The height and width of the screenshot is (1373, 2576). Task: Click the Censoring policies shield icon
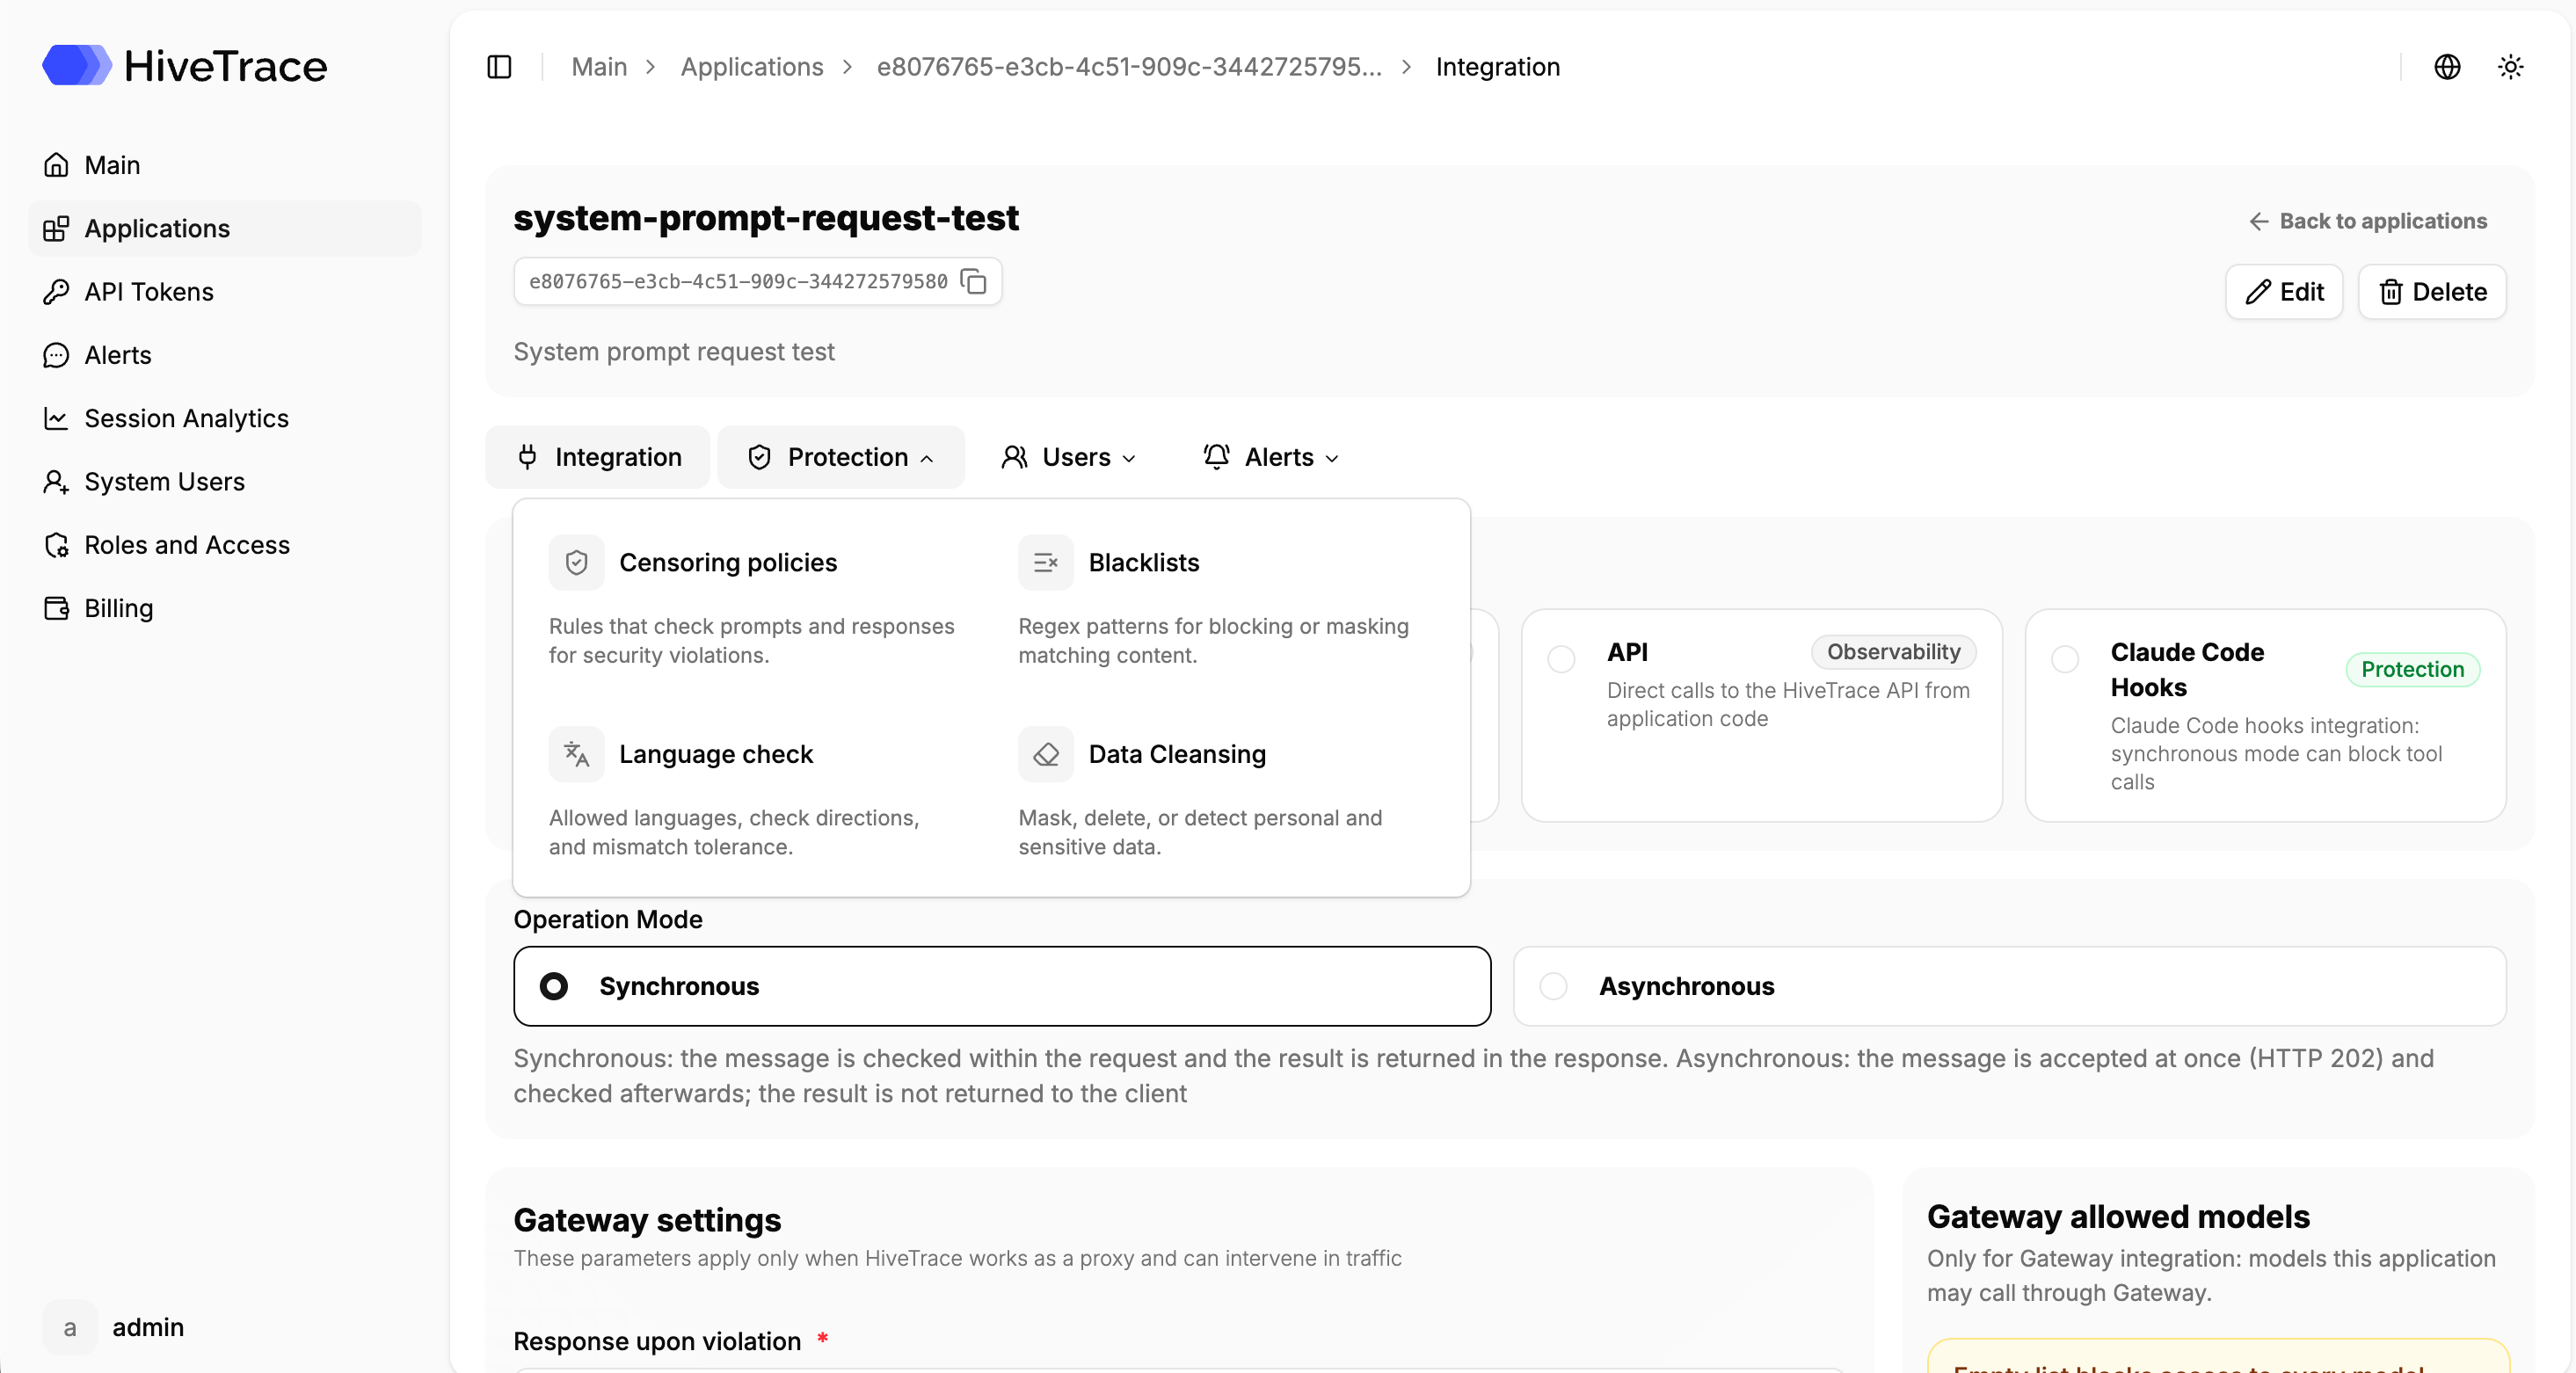coord(577,563)
